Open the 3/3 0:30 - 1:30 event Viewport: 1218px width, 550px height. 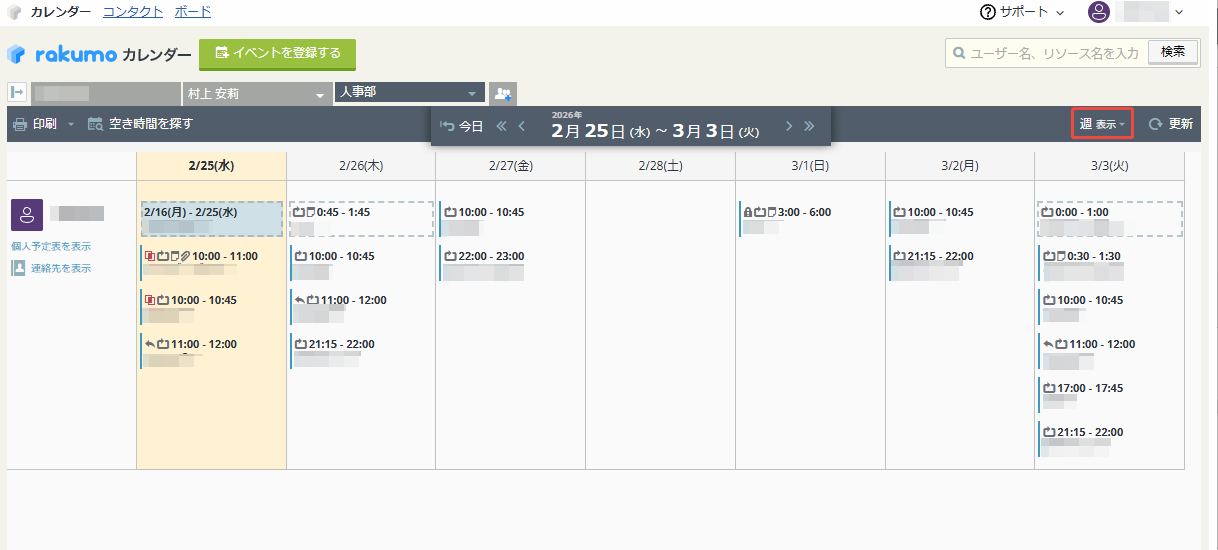(x=1110, y=263)
